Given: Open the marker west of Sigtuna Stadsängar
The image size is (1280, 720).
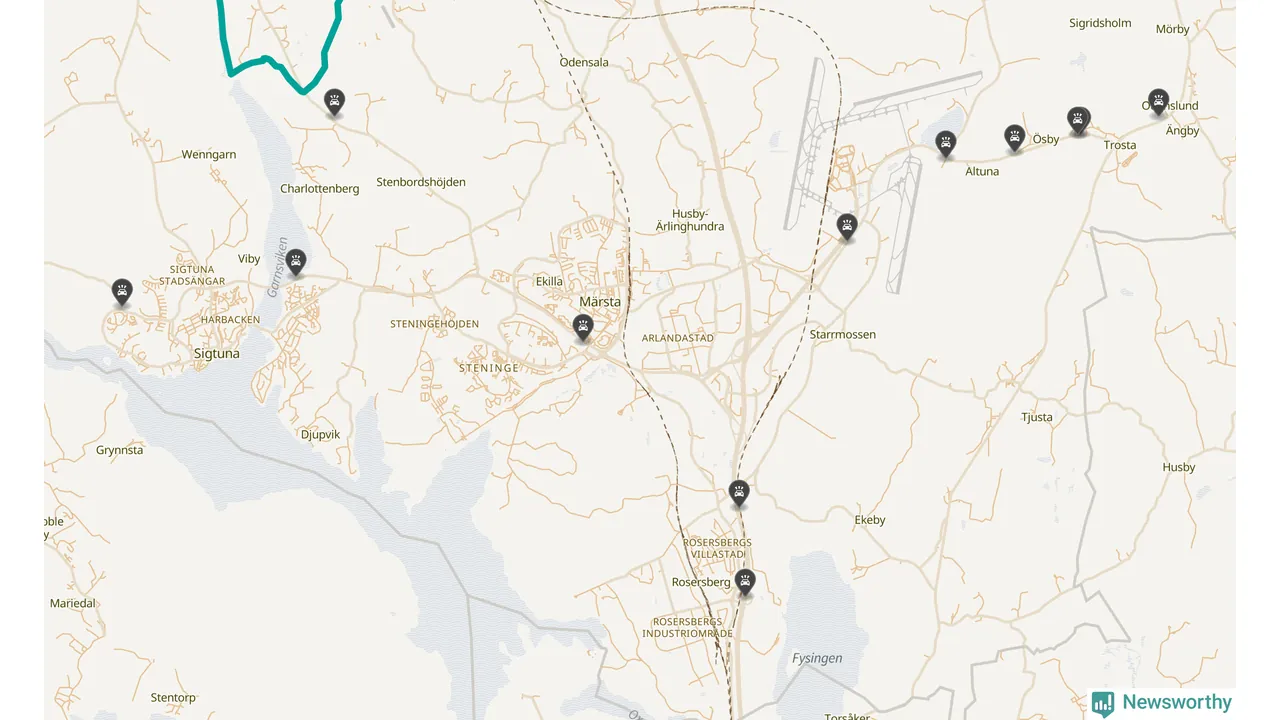Looking at the screenshot, I should [x=122, y=292].
